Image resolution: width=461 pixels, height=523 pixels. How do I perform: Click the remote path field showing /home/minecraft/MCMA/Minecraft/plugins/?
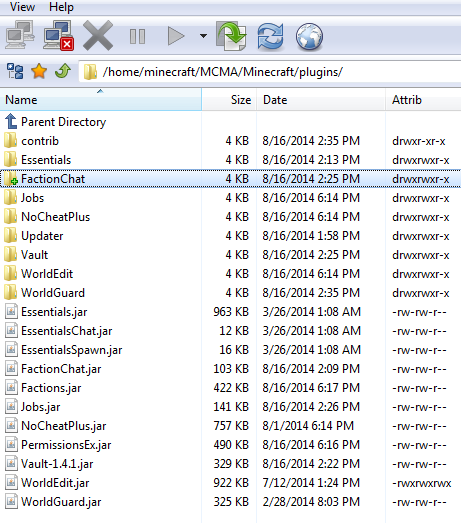pos(270,72)
